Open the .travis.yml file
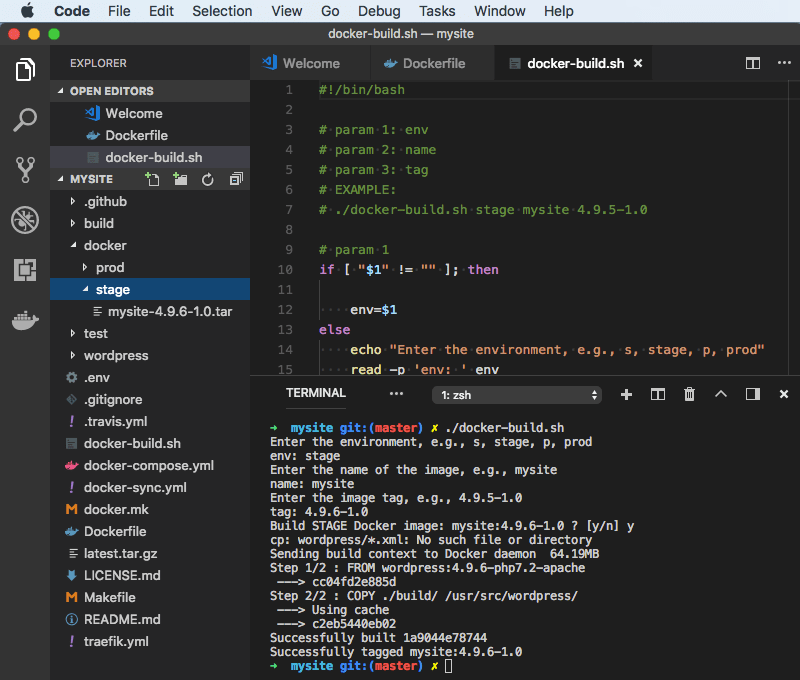 (x=150, y=421)
